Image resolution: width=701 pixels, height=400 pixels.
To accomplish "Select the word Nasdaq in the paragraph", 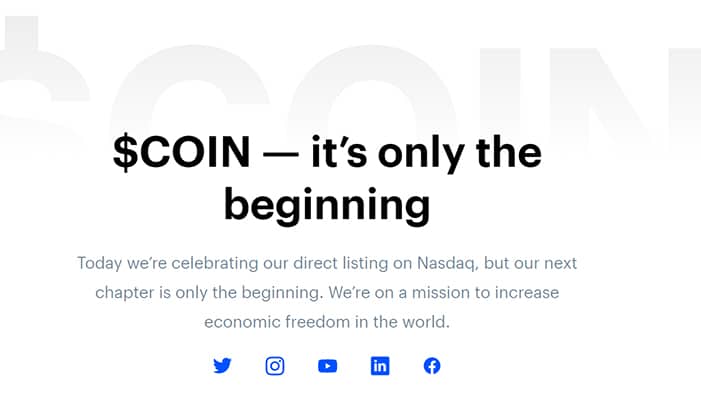I will (x=447, y=264).
